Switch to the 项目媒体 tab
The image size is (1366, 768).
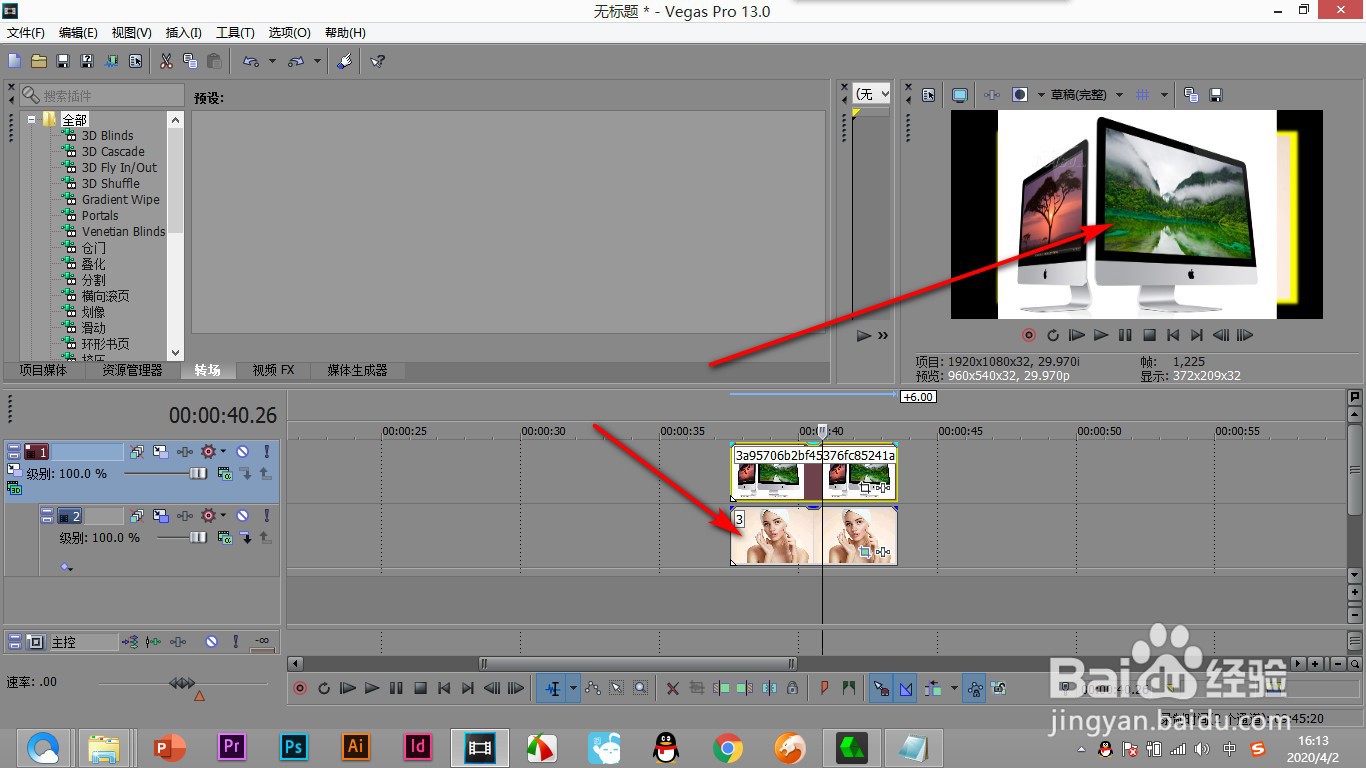(43, 370)
